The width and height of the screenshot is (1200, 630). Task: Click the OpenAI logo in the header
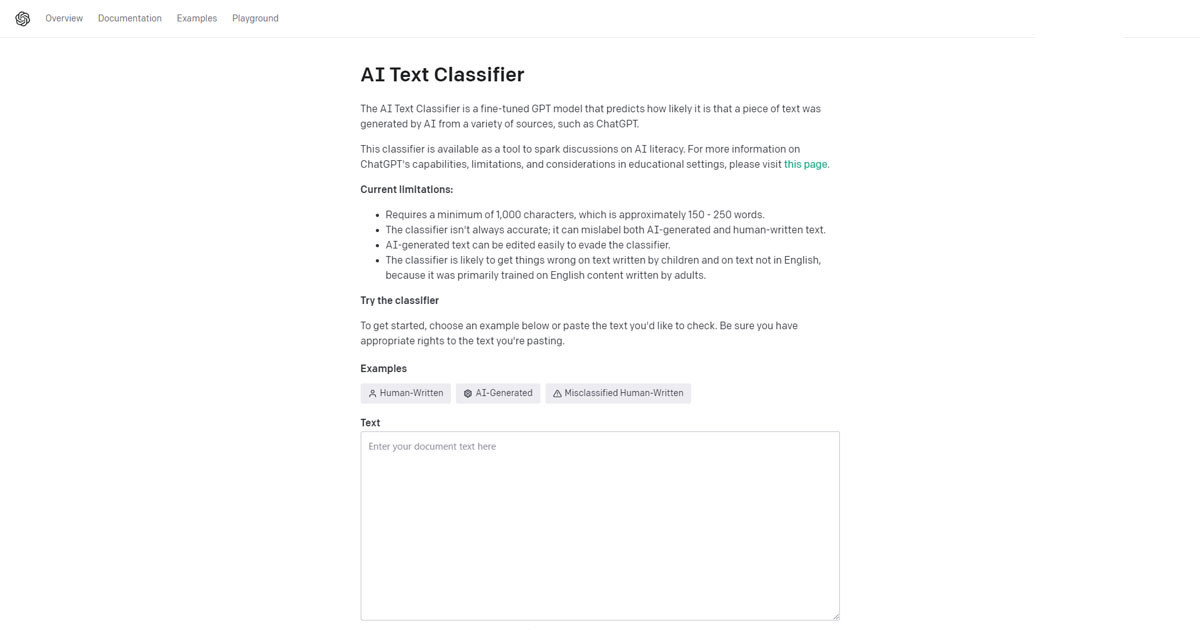(x=23, y=19)
